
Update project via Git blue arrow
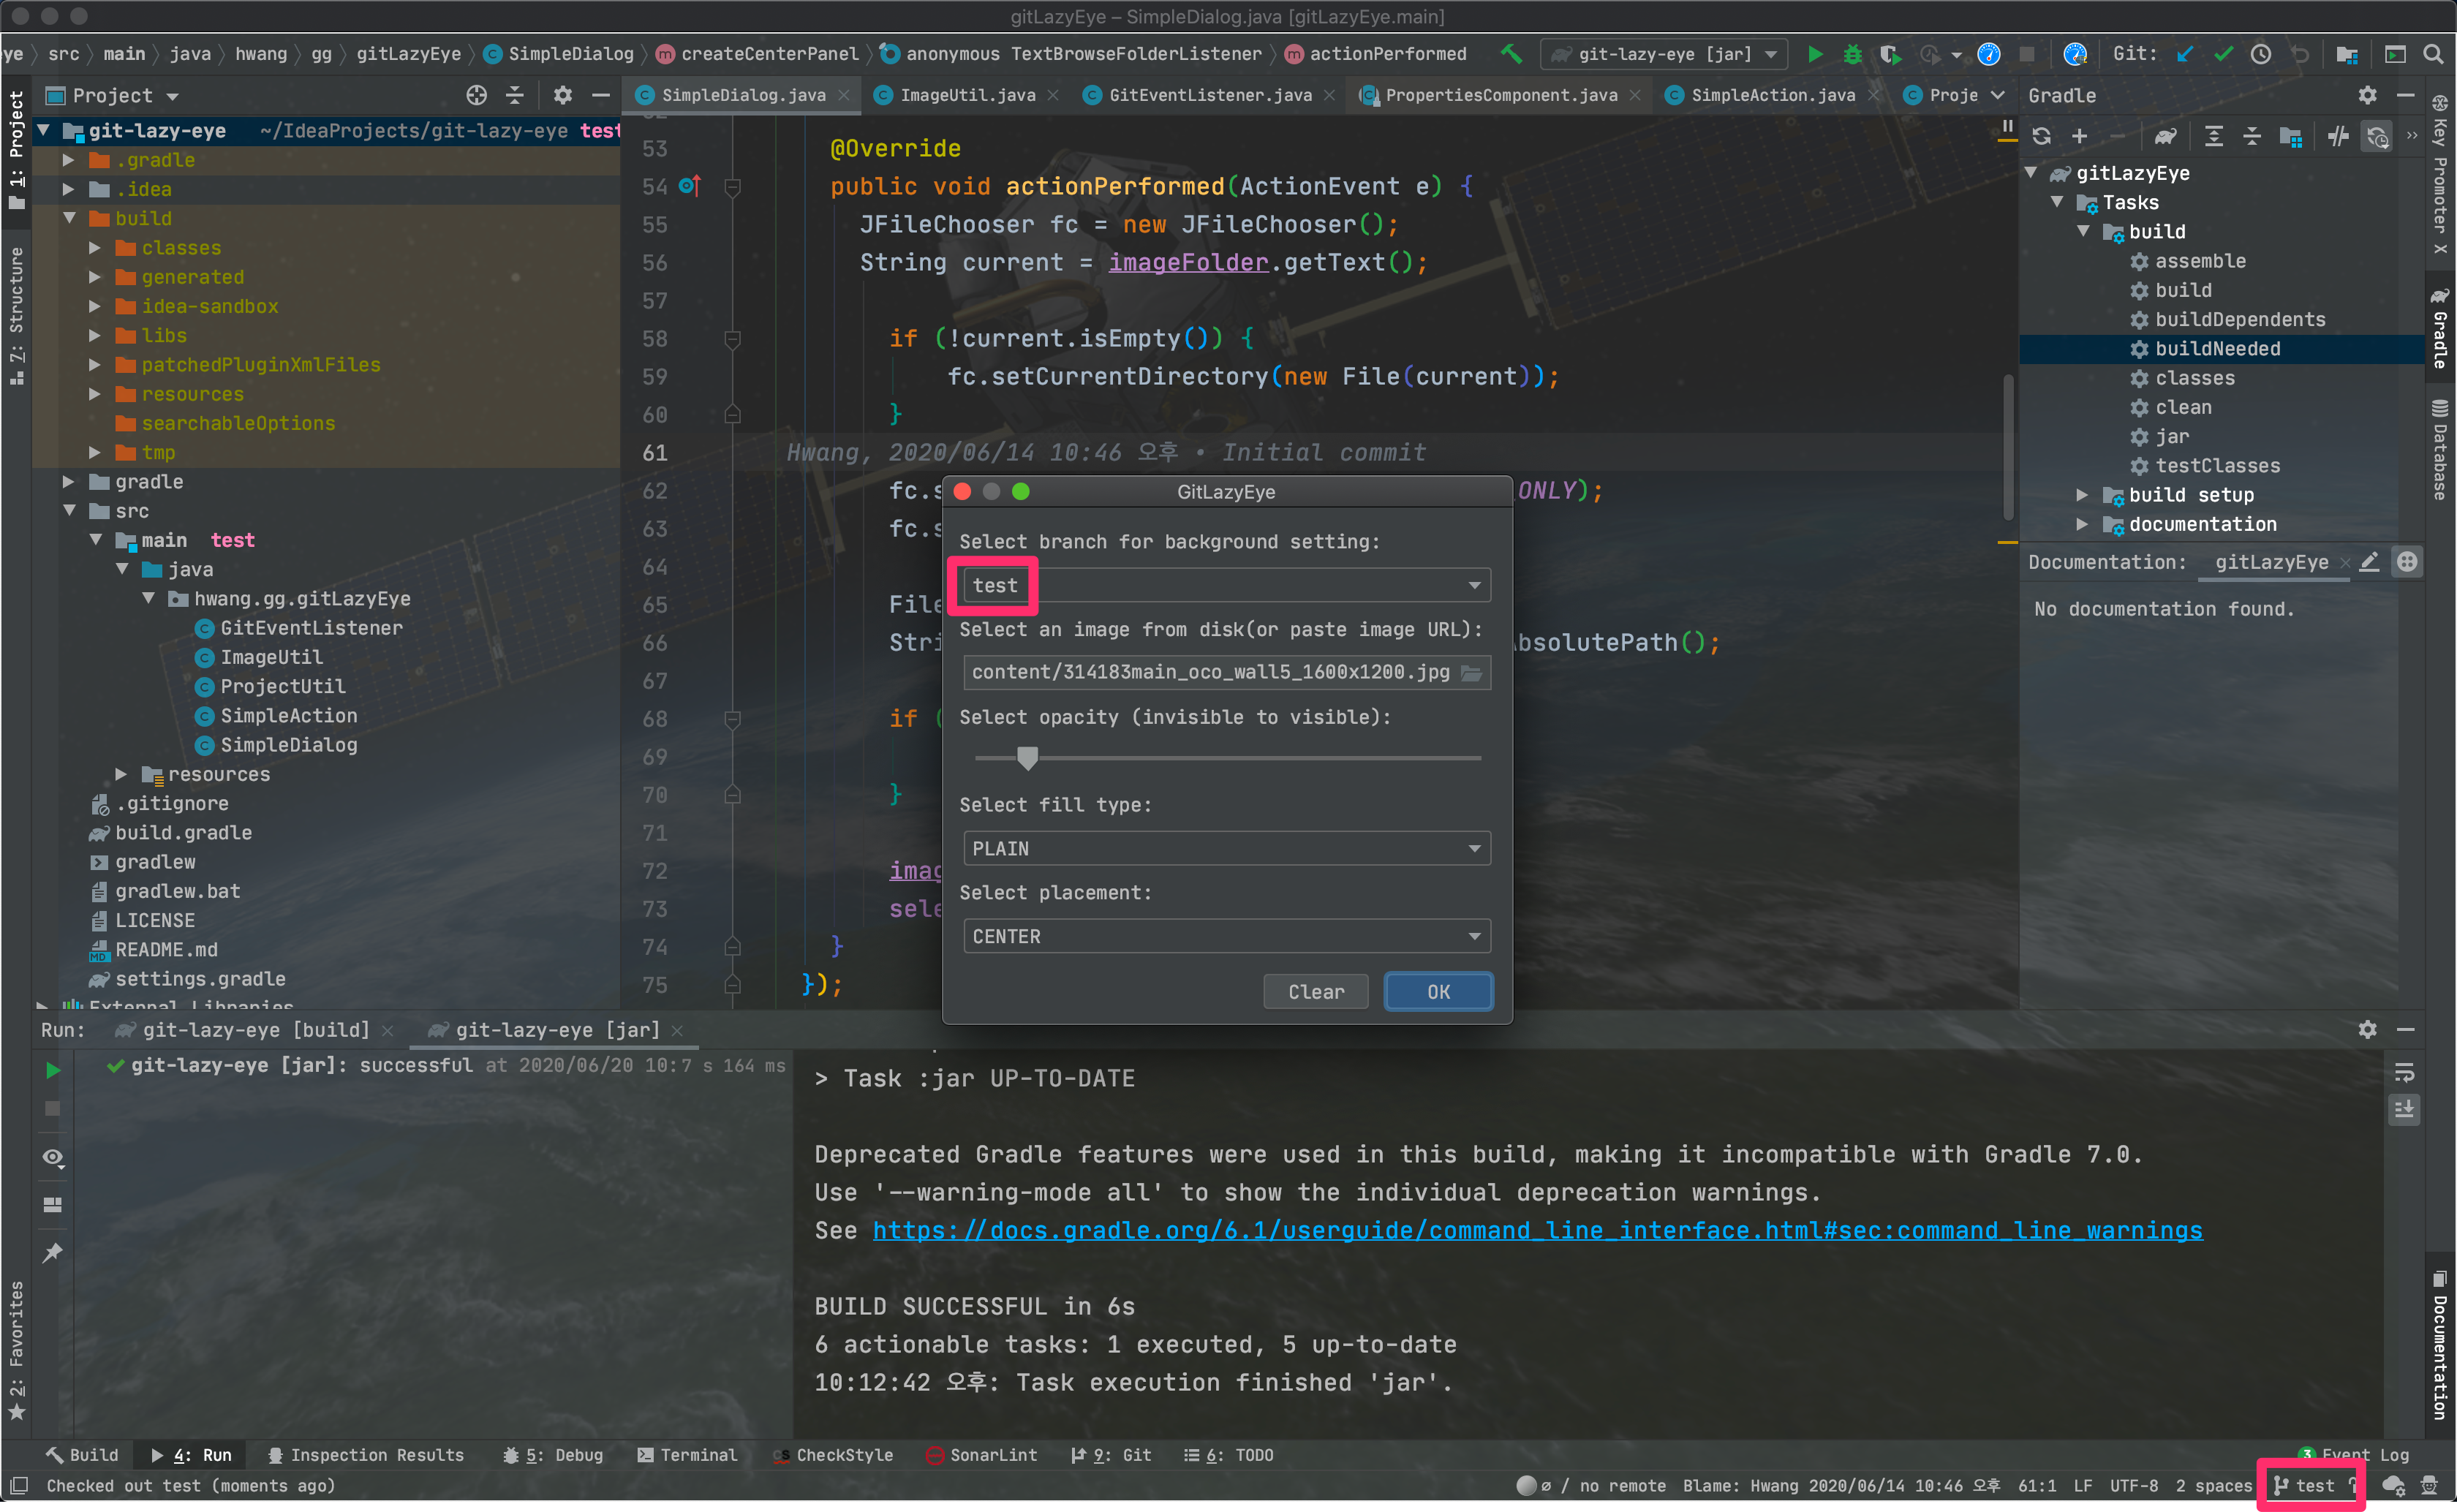tap(2184, 54)
